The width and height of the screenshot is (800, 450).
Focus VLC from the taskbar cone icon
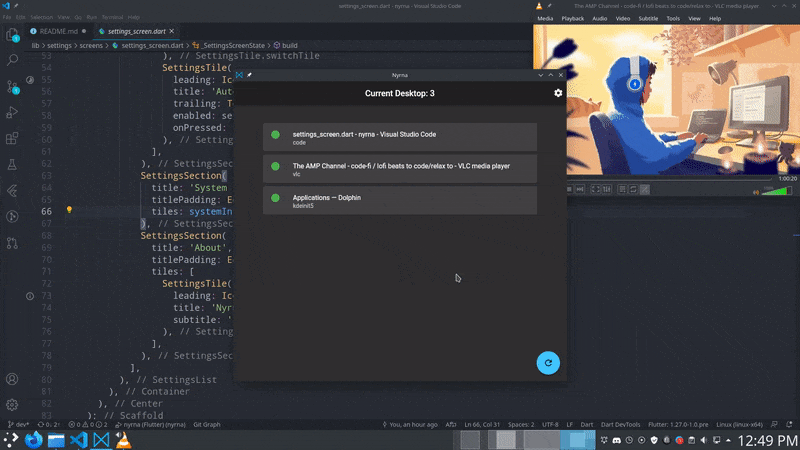[x=123, y=440]
